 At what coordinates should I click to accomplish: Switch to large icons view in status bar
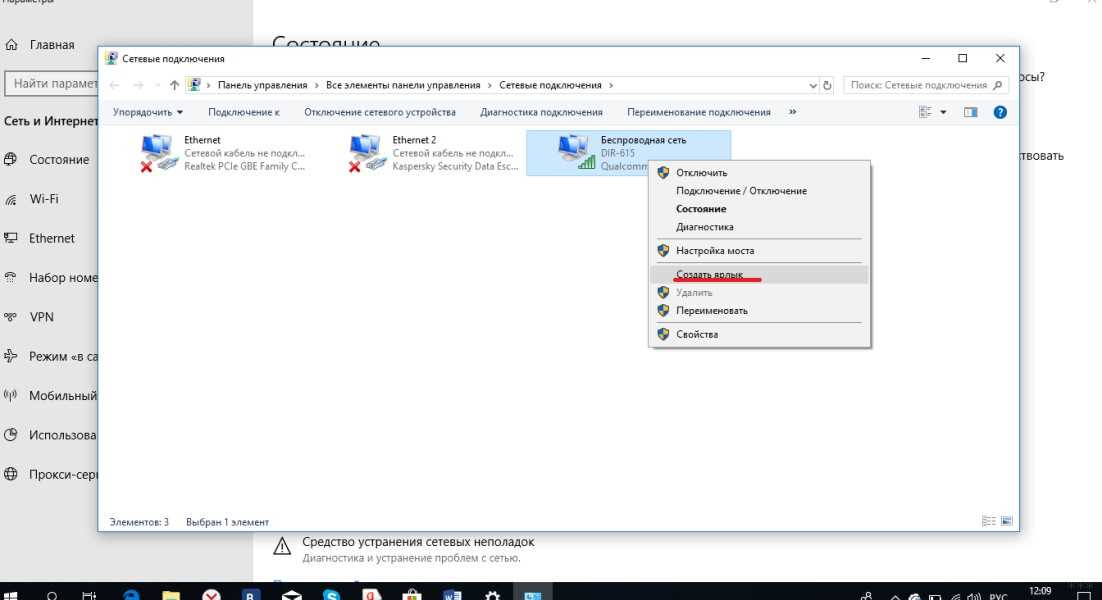coord(1006,521)
